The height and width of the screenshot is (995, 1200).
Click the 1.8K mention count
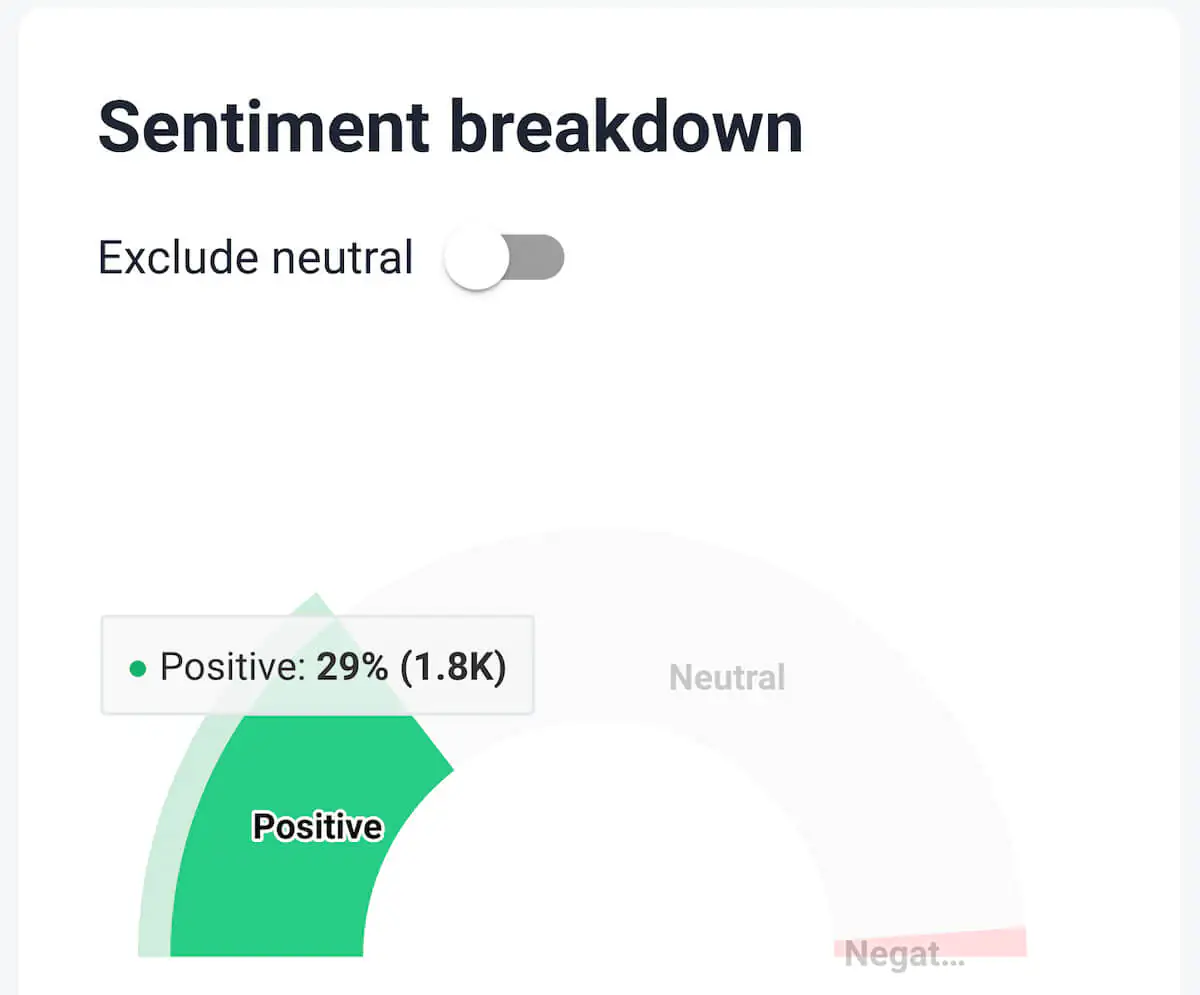pos(450,664)
